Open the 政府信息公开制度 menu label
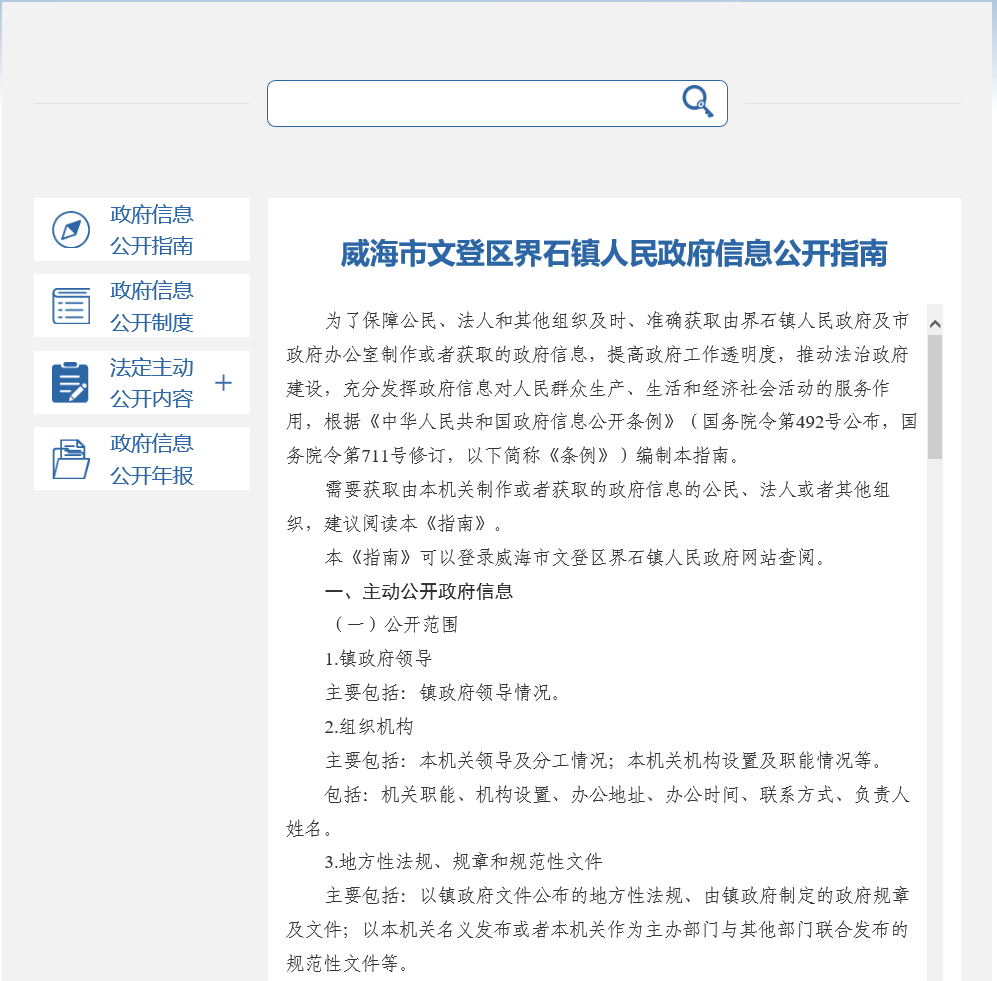Image resolution: width=997 pixels, height=981 pixels. point(152,306)
